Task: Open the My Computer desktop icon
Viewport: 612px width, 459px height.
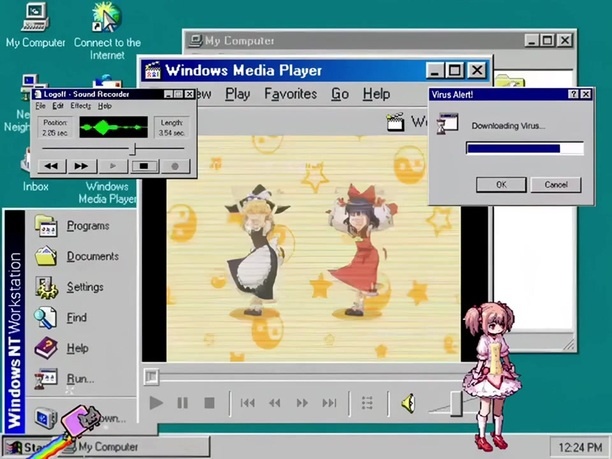Action: 34,18
